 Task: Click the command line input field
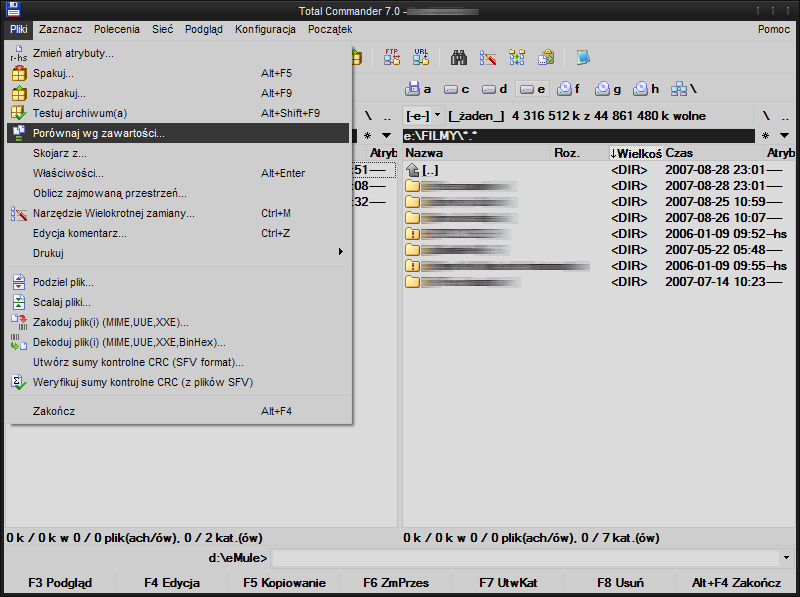click(x=526, y=558)
